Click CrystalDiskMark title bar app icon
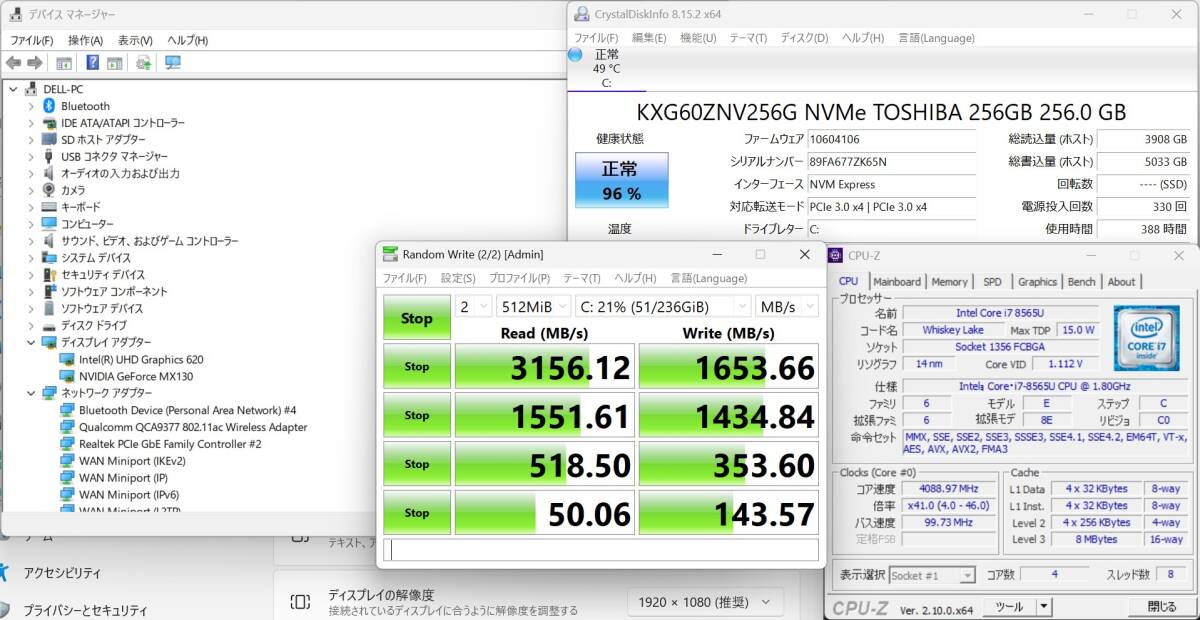This screenshot has height=620, width=1200. point(390,255)
